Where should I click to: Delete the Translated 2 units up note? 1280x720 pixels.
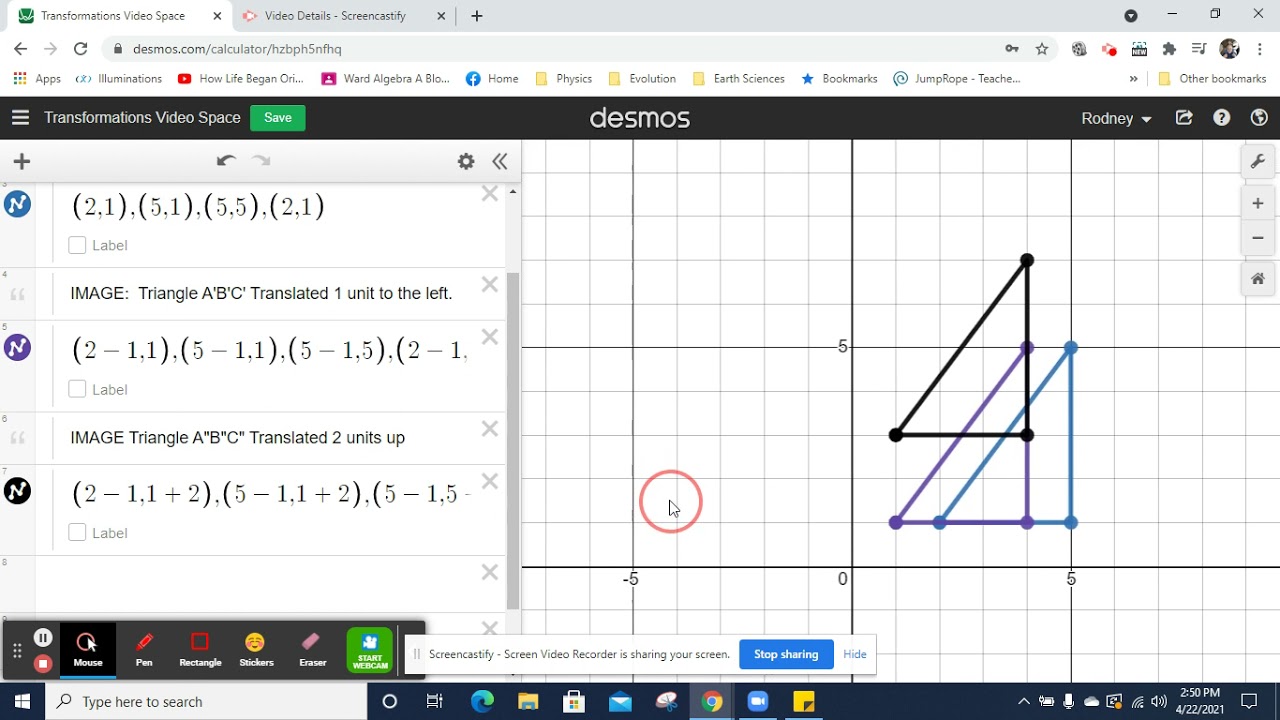tap(489, 429)
